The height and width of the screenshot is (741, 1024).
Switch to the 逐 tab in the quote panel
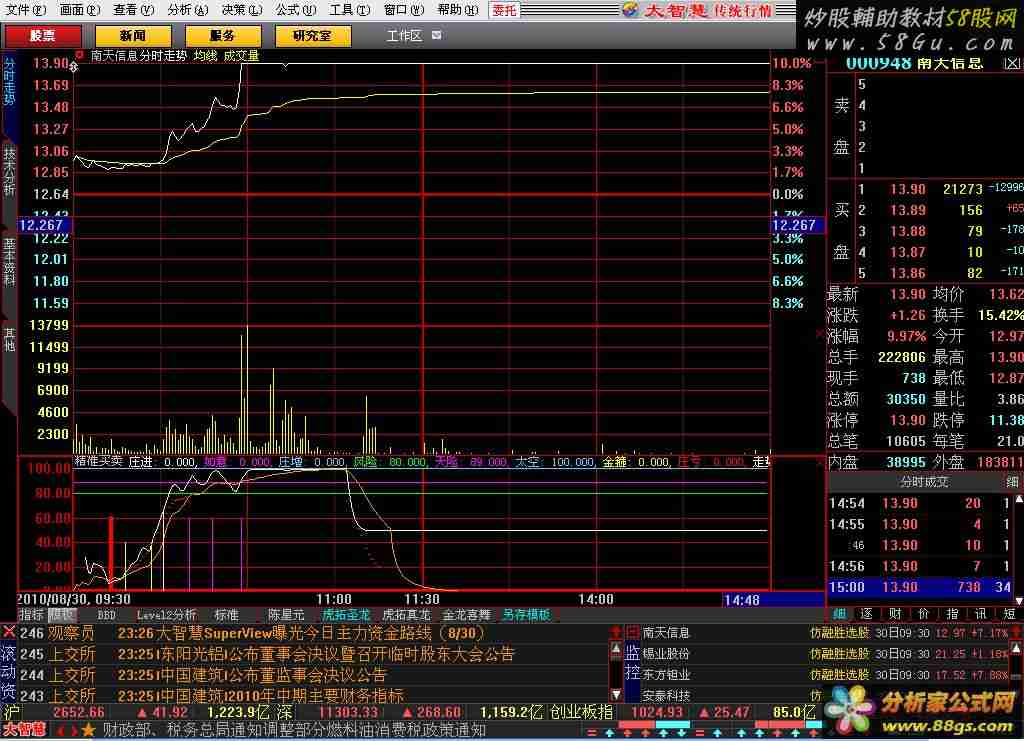pyautogui.click(x=867, y=613)
